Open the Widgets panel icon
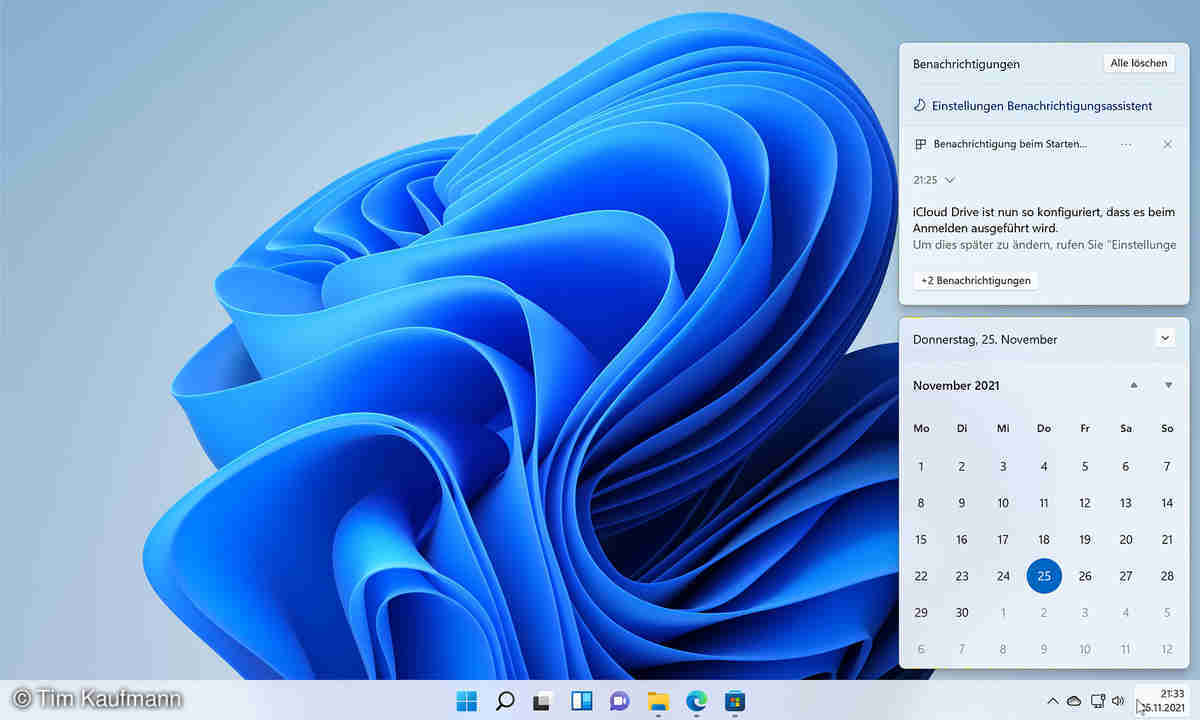This screenshot has height=720, width=1200. click(x=582, y=701)
